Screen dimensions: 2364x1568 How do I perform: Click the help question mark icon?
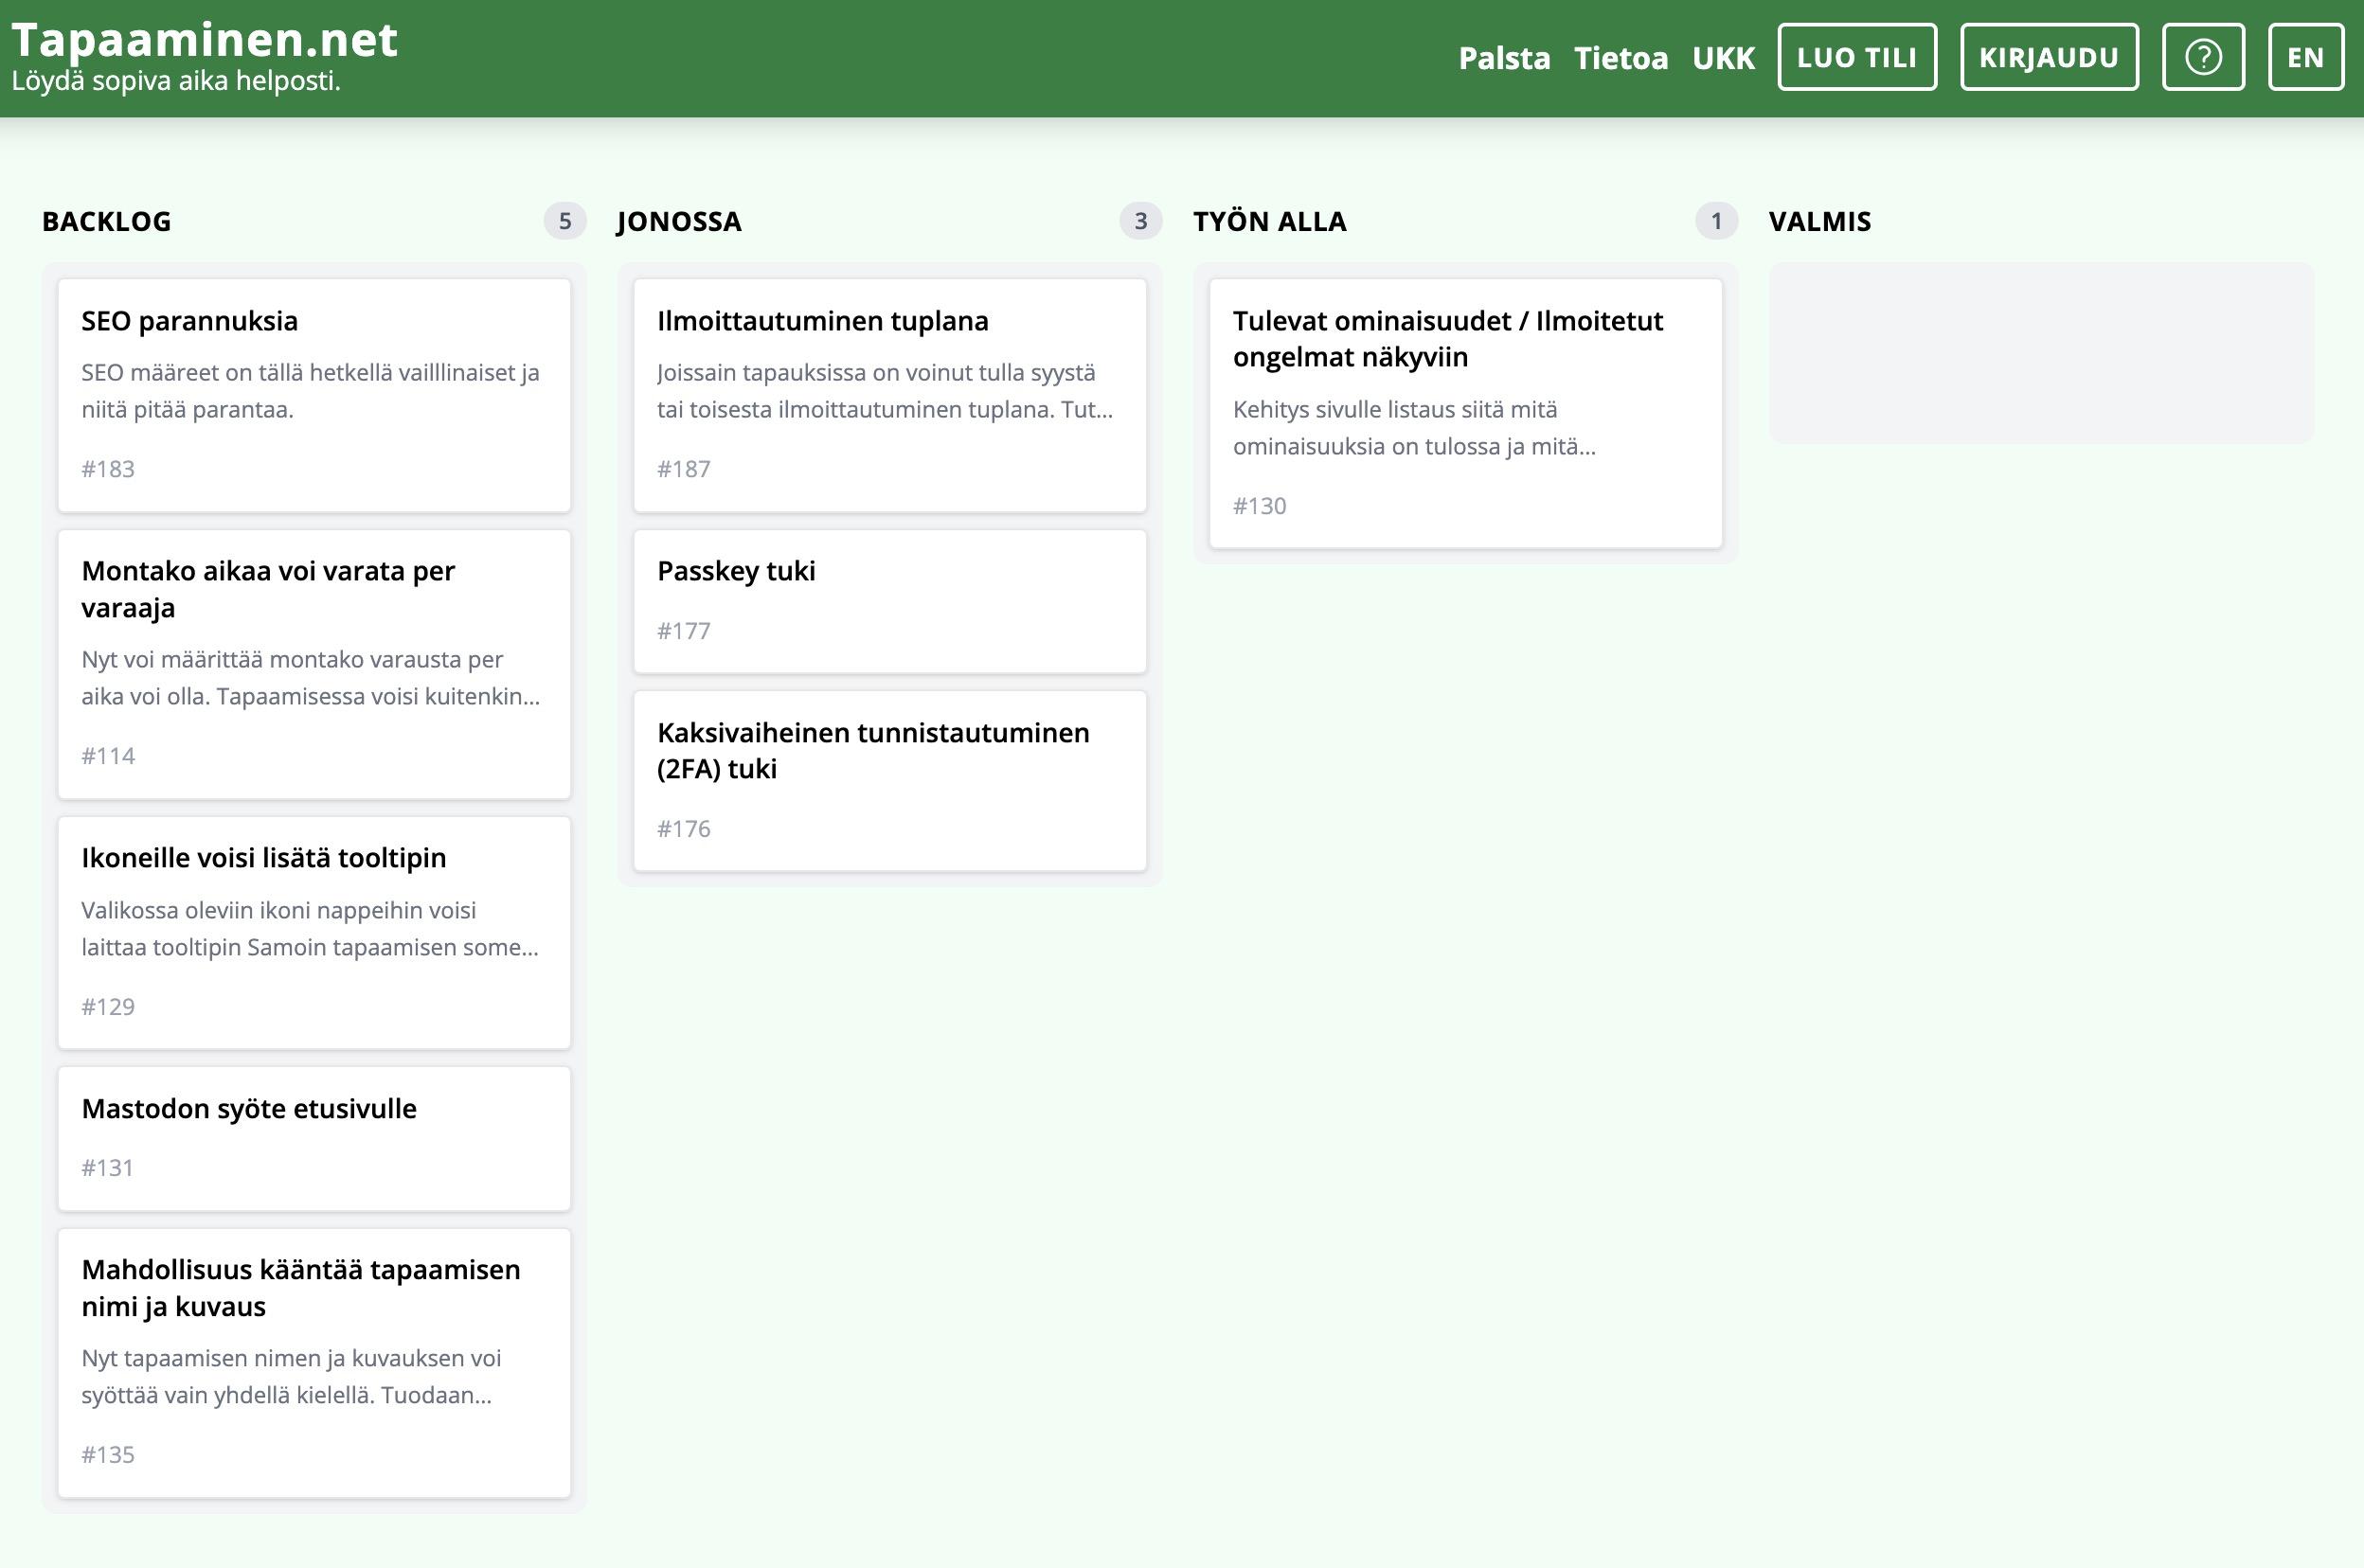click(2203, 57)
